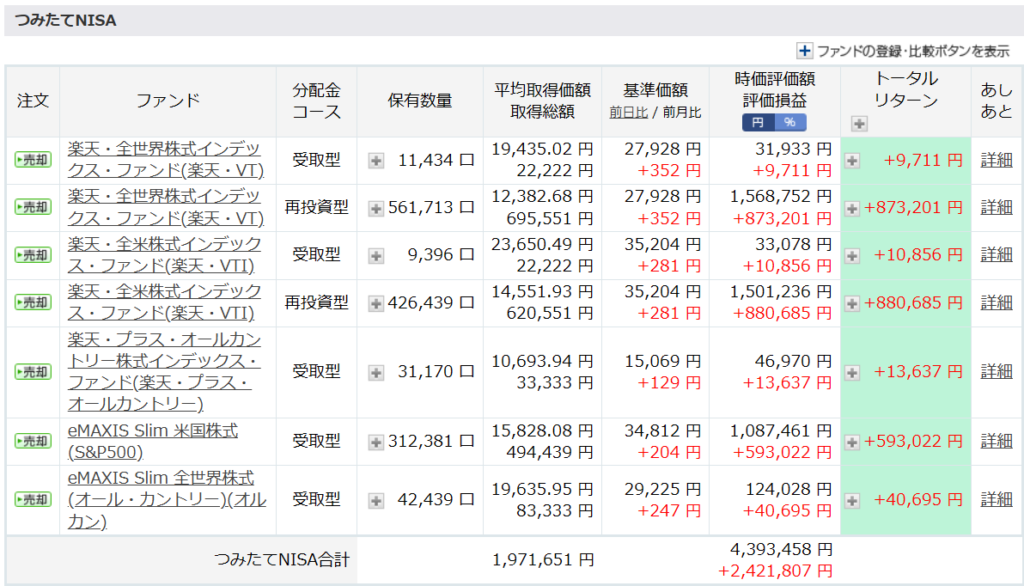This screenshot has width=1024, height=586.
Task: Expand holdings detail beside 11,434 口
Action: [376, 160]
